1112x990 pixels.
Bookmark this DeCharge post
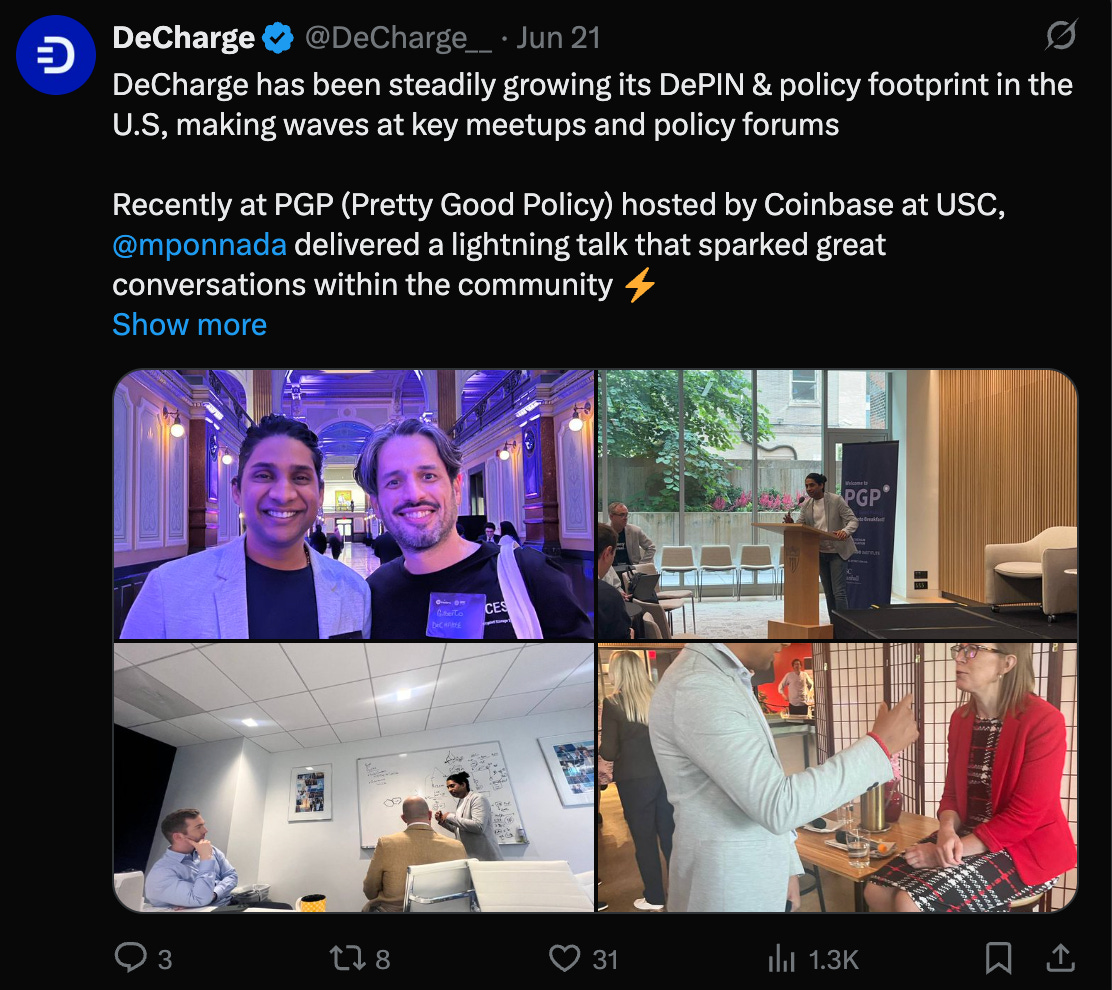tap(999, 958)
